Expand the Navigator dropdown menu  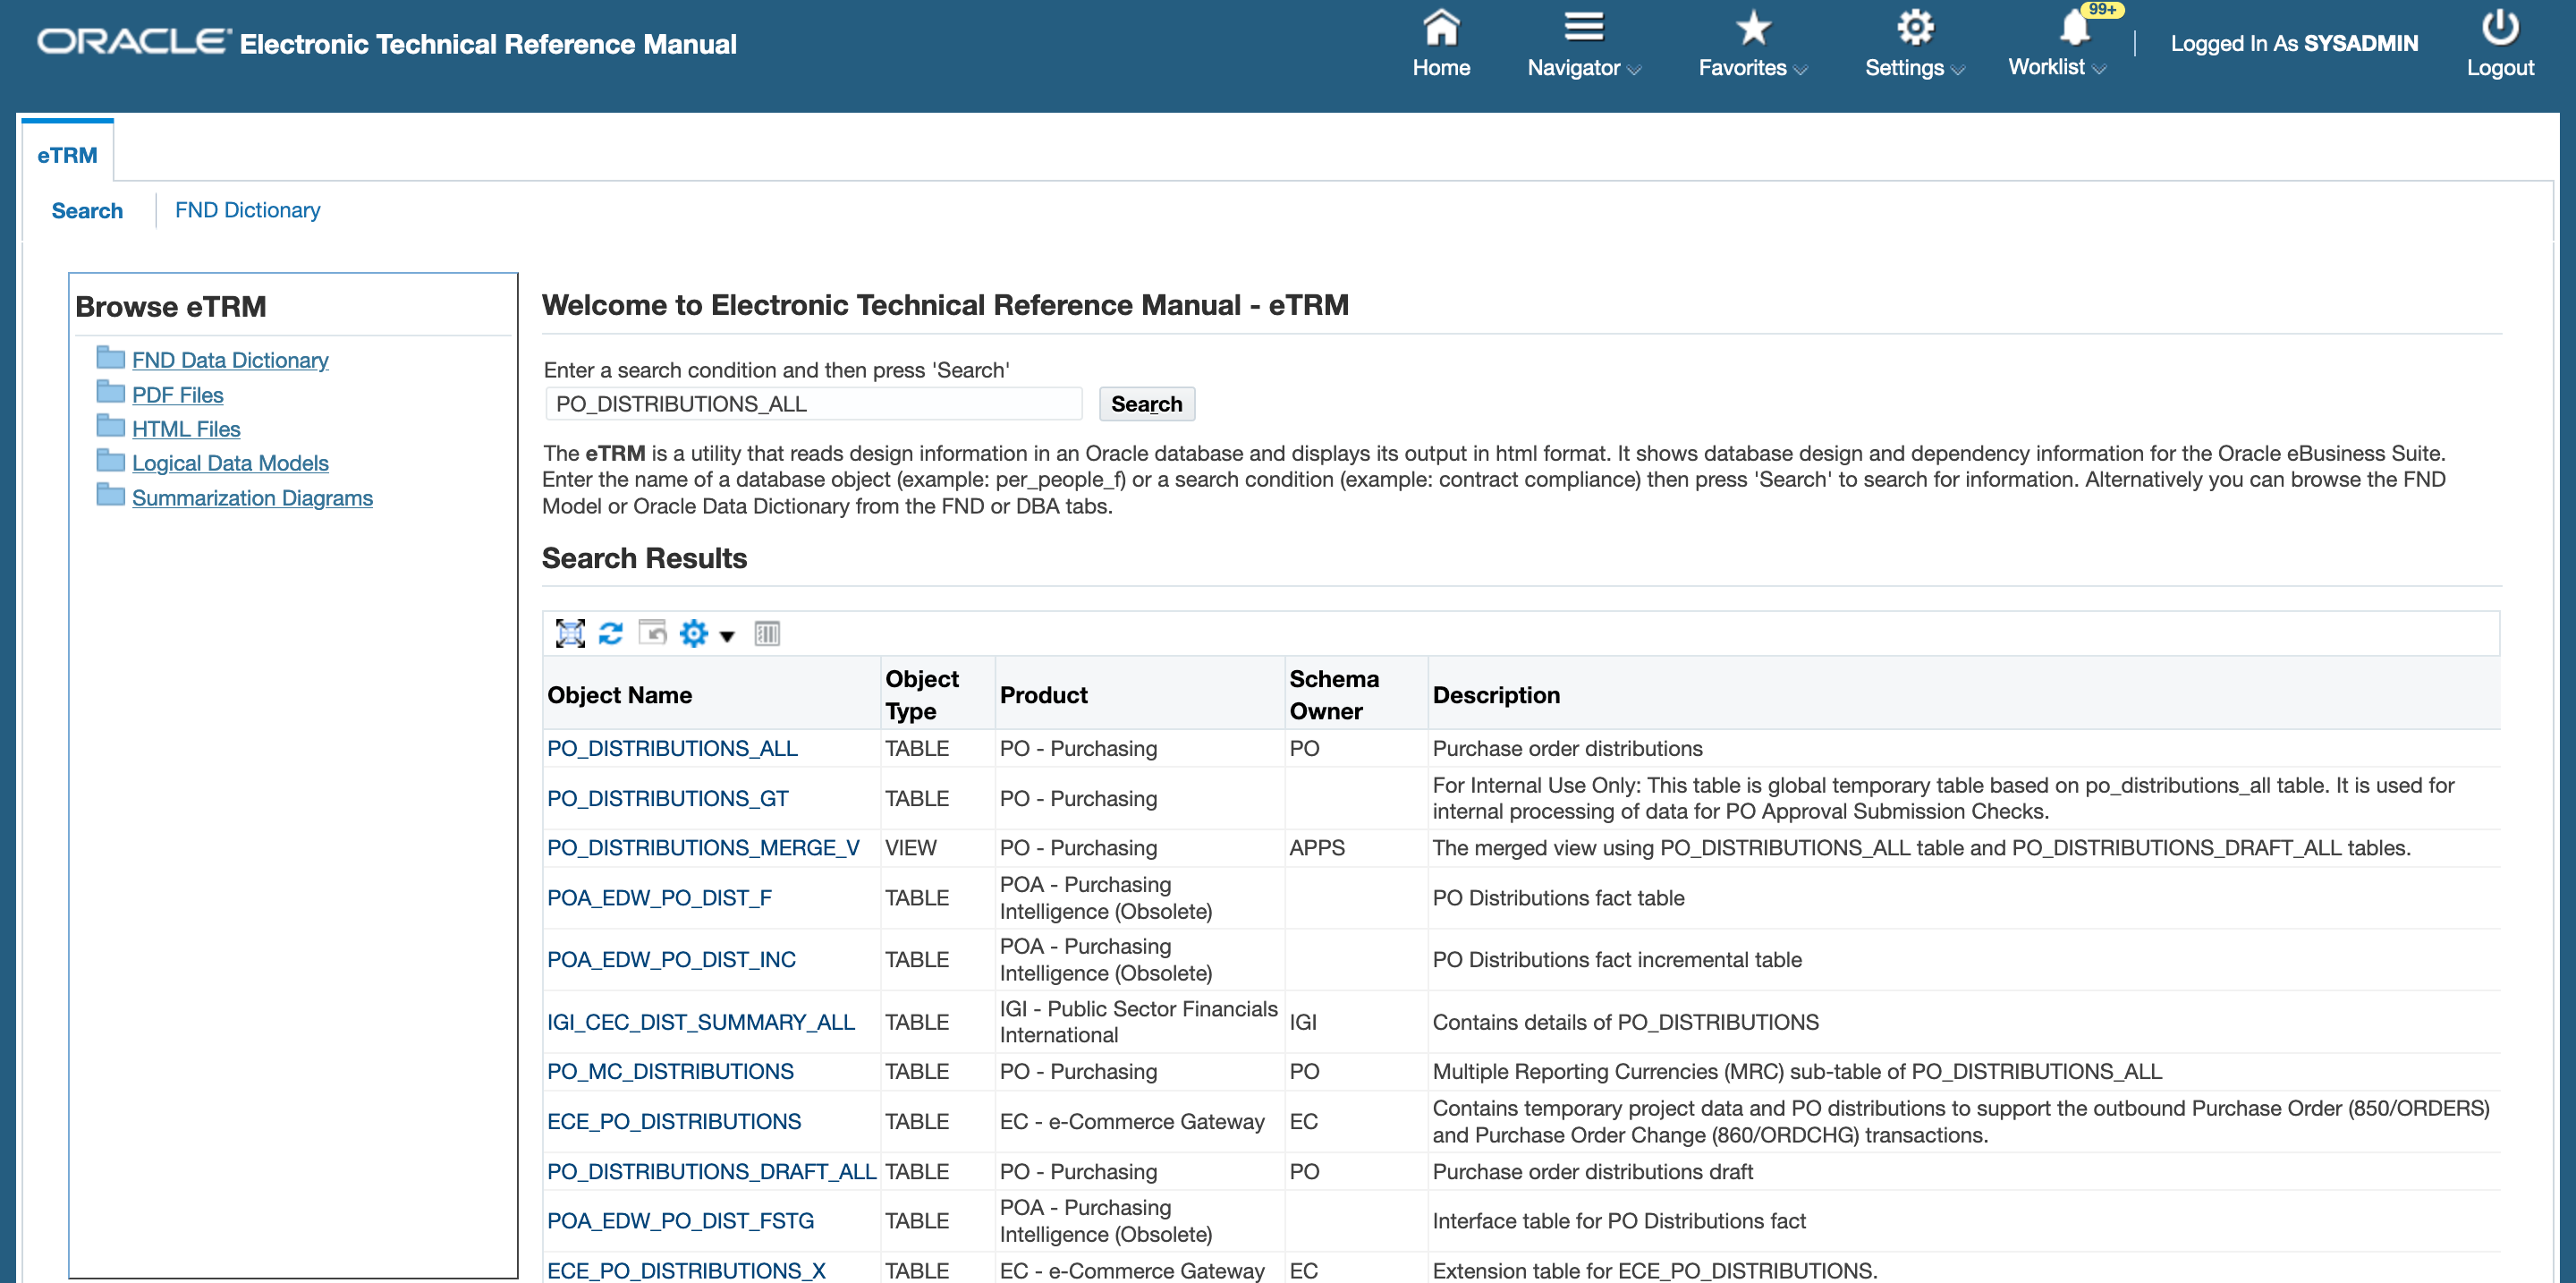click(x=1583, y=67)
